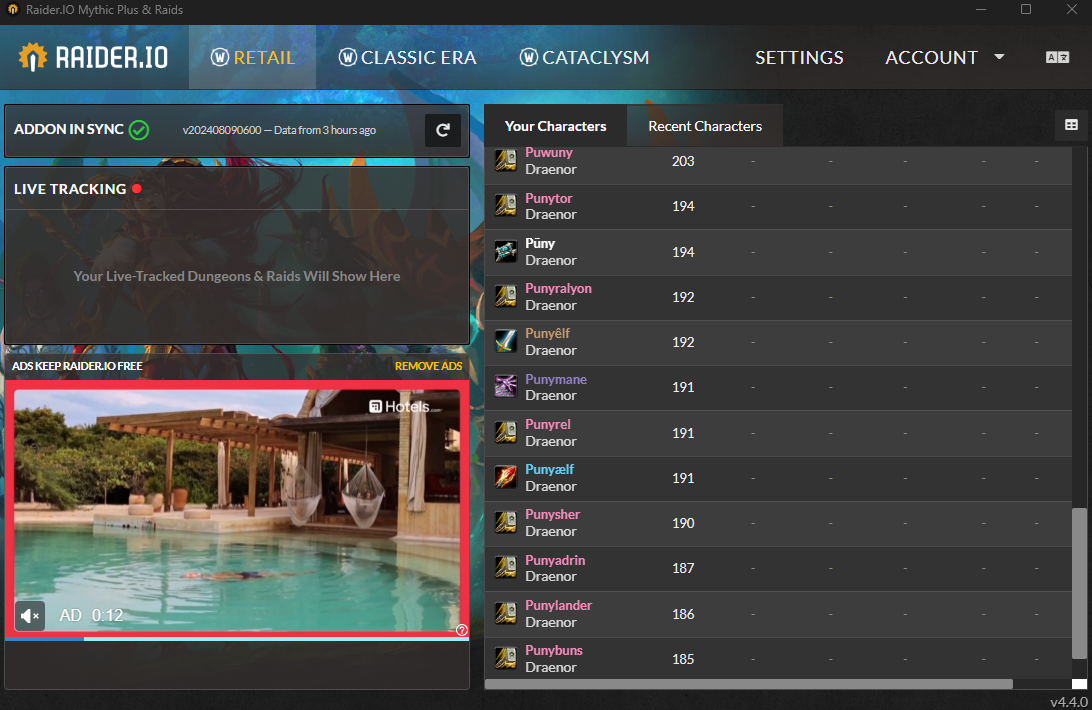Switch to the Retail tab

[x=253, y=57]
